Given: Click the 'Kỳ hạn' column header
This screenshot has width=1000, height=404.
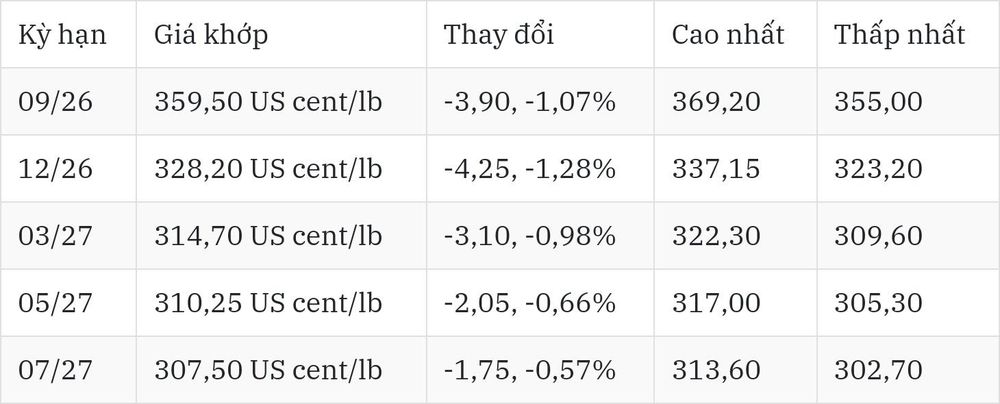Looking at the screenshot, I should [x=62, y=34].
